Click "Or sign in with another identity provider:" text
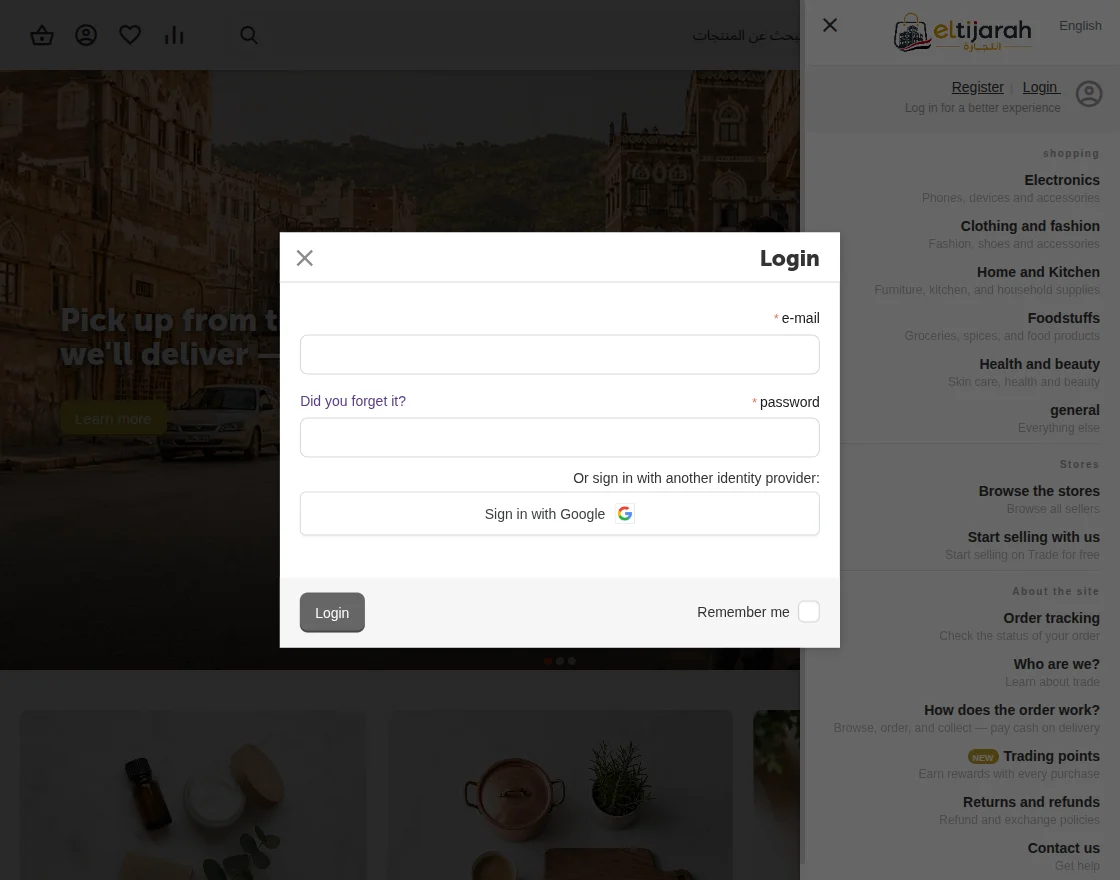The image size is (1120, 880). click(696, 478)
